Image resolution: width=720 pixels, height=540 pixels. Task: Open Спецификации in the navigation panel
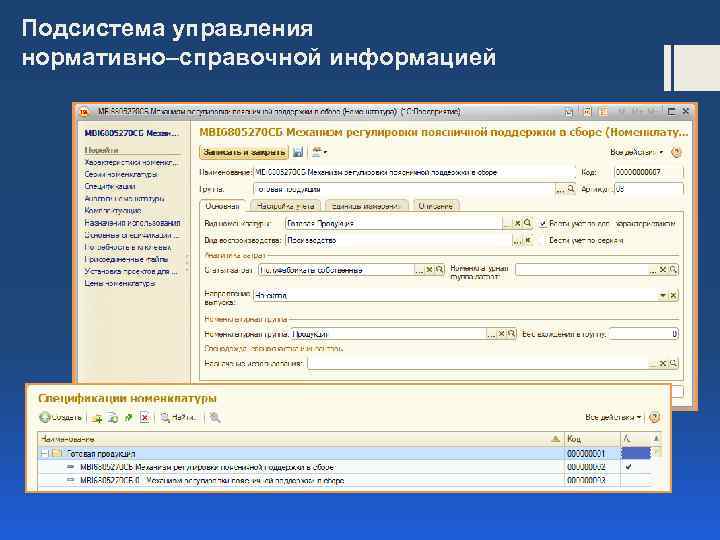110,186
